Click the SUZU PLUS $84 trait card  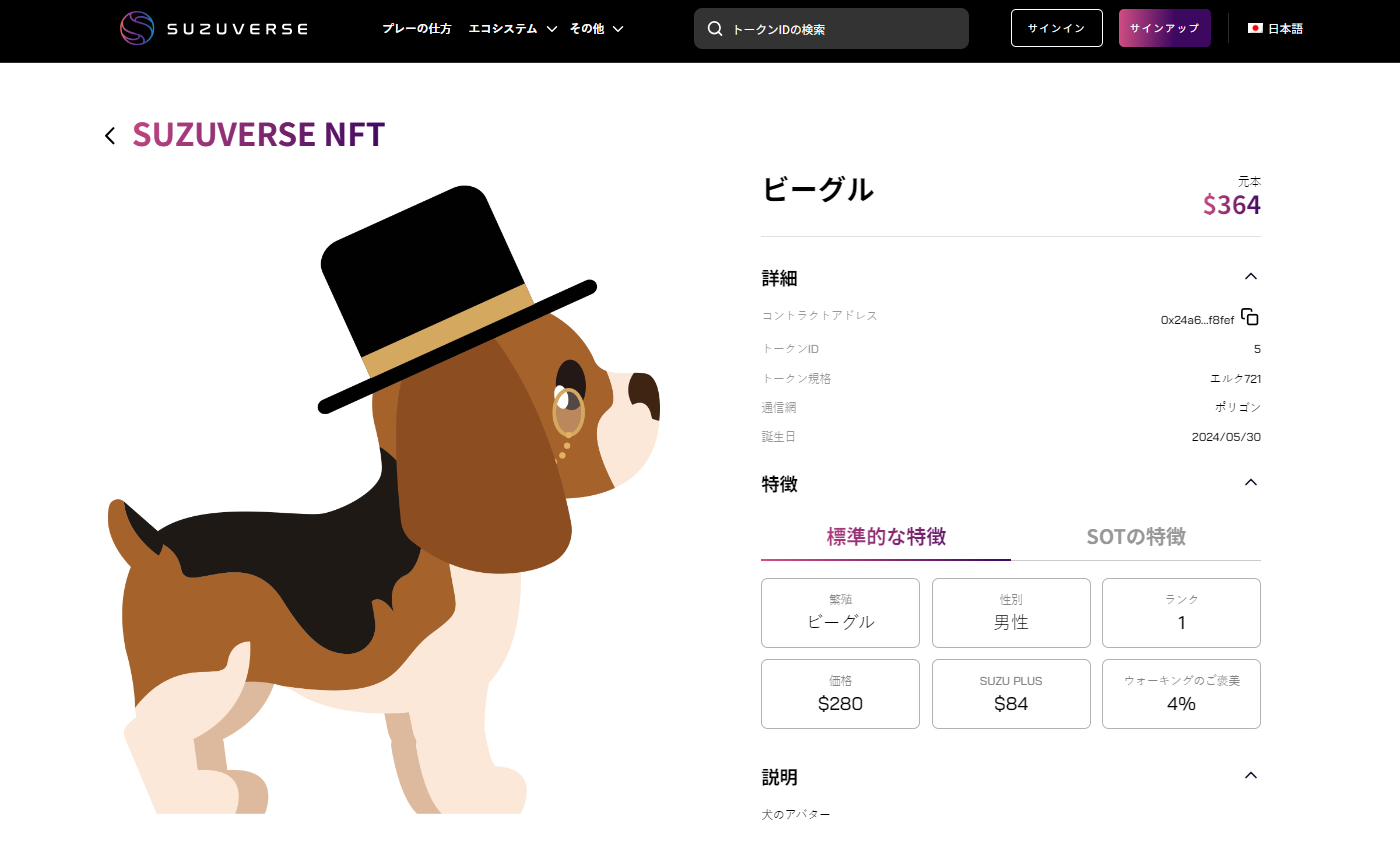point(1011,693)
